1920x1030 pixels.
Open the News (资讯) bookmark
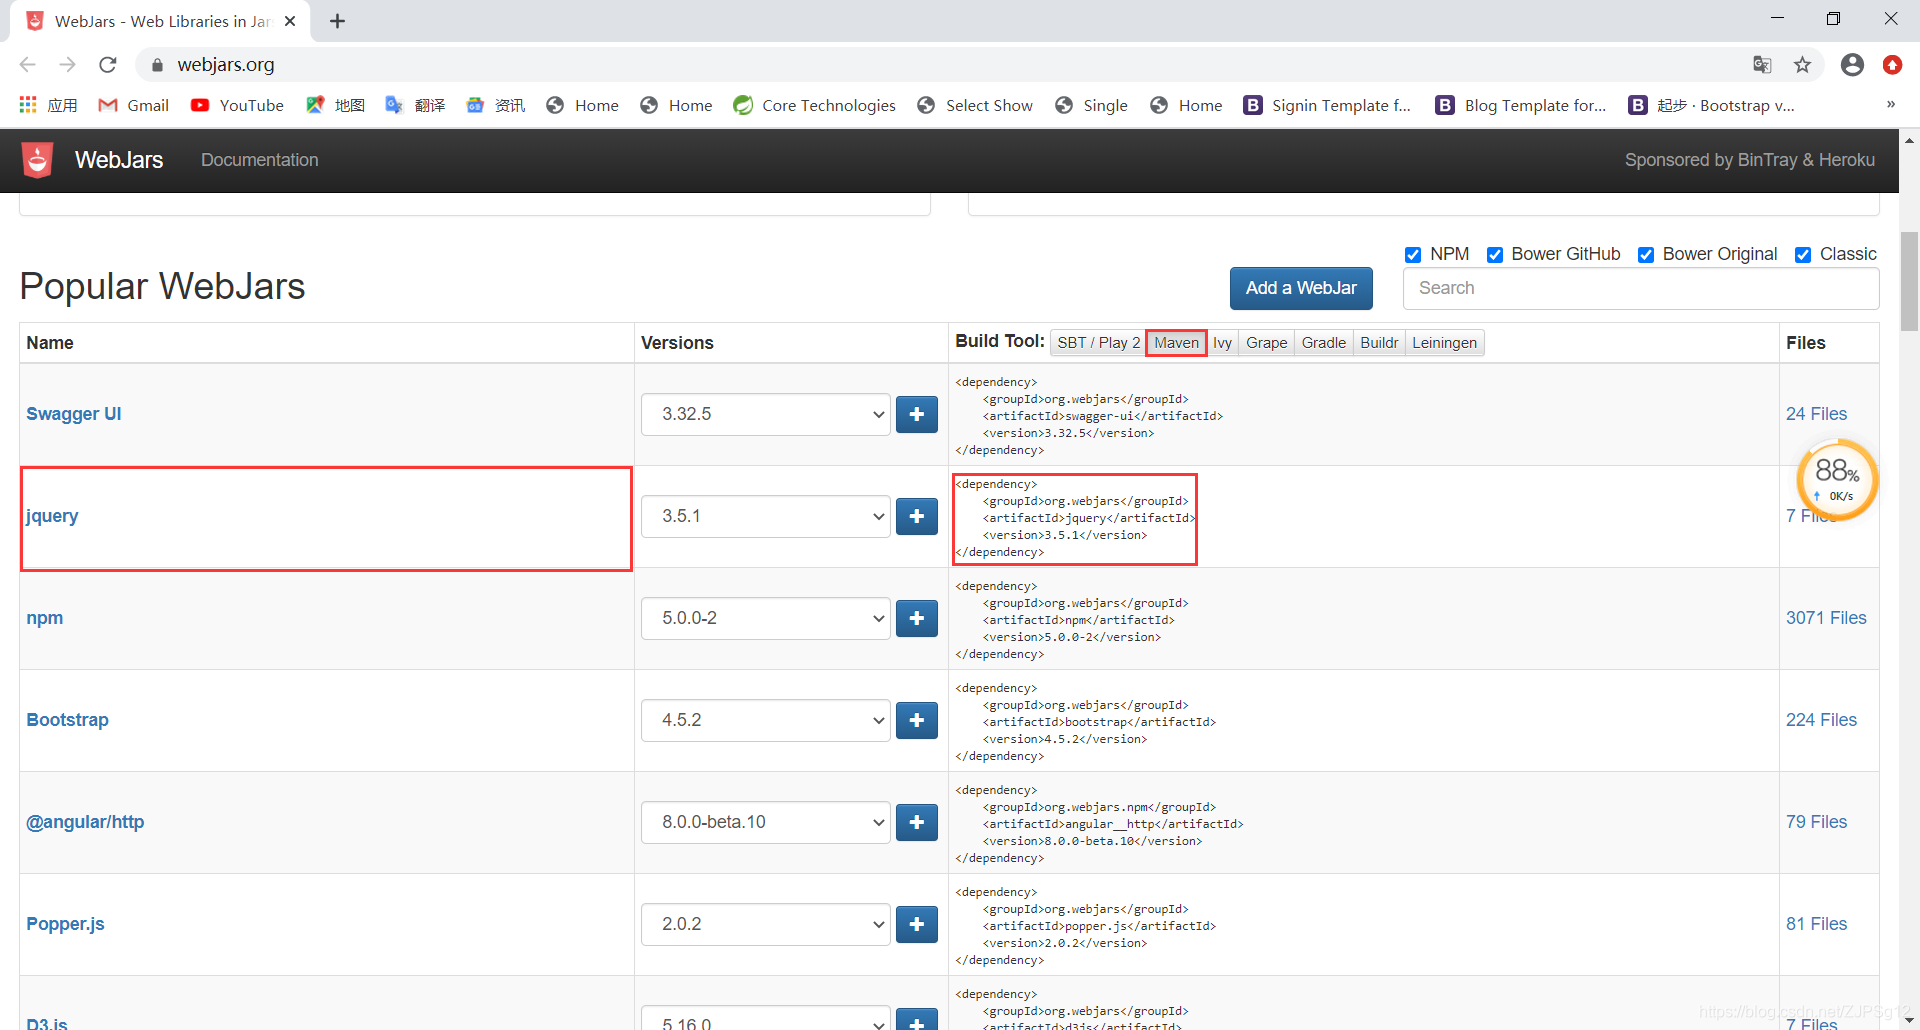(x=496, y=105)
